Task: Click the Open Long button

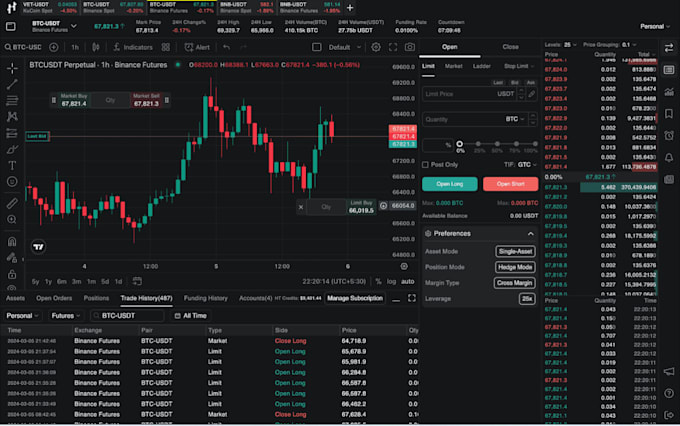Action: click(x=450, y=184)
